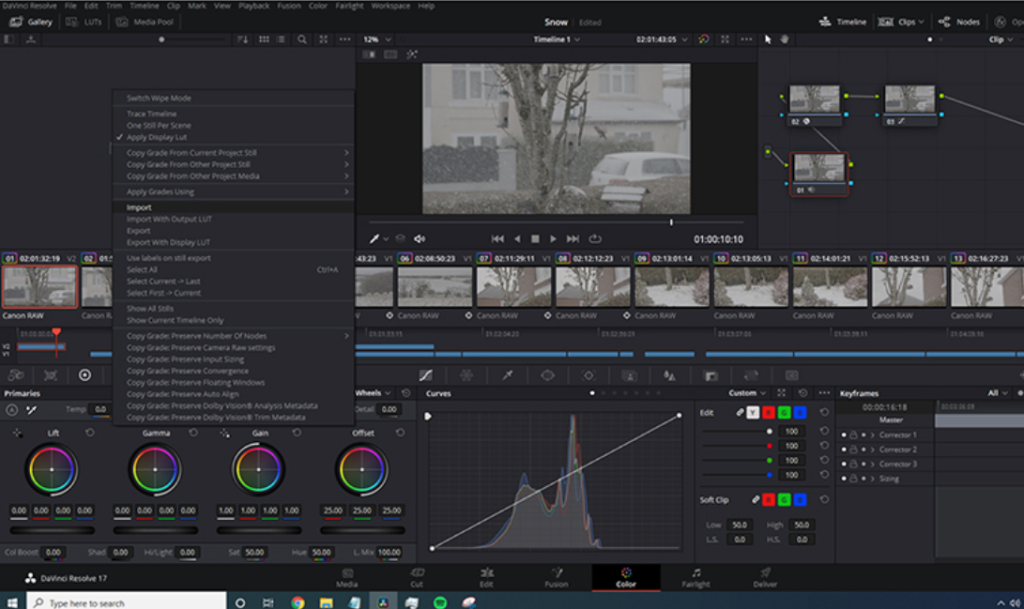Switch to the Deliver page tab
The height and width of the screenshot is (609, 1024).
[x=765, y=578]
